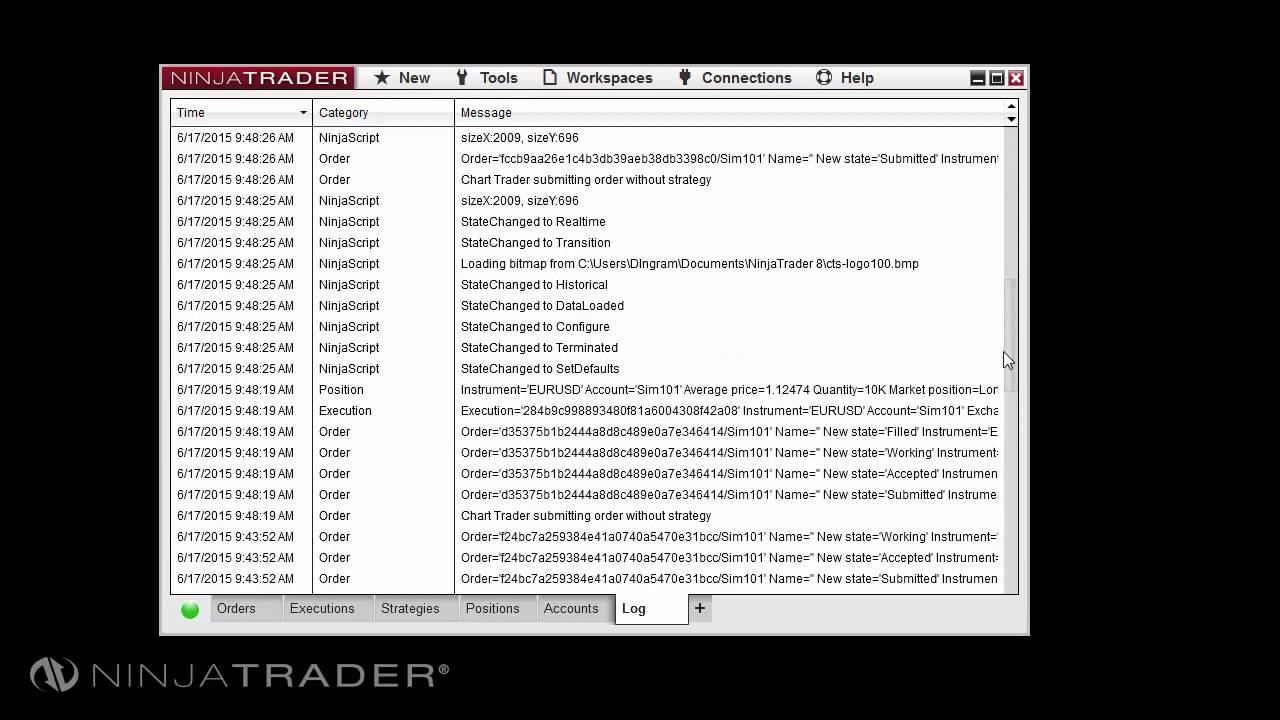Image resolution: width=1280 pixels, height=720 pixels.
Task: Open the New menu
Action: [x=402, y=78]
